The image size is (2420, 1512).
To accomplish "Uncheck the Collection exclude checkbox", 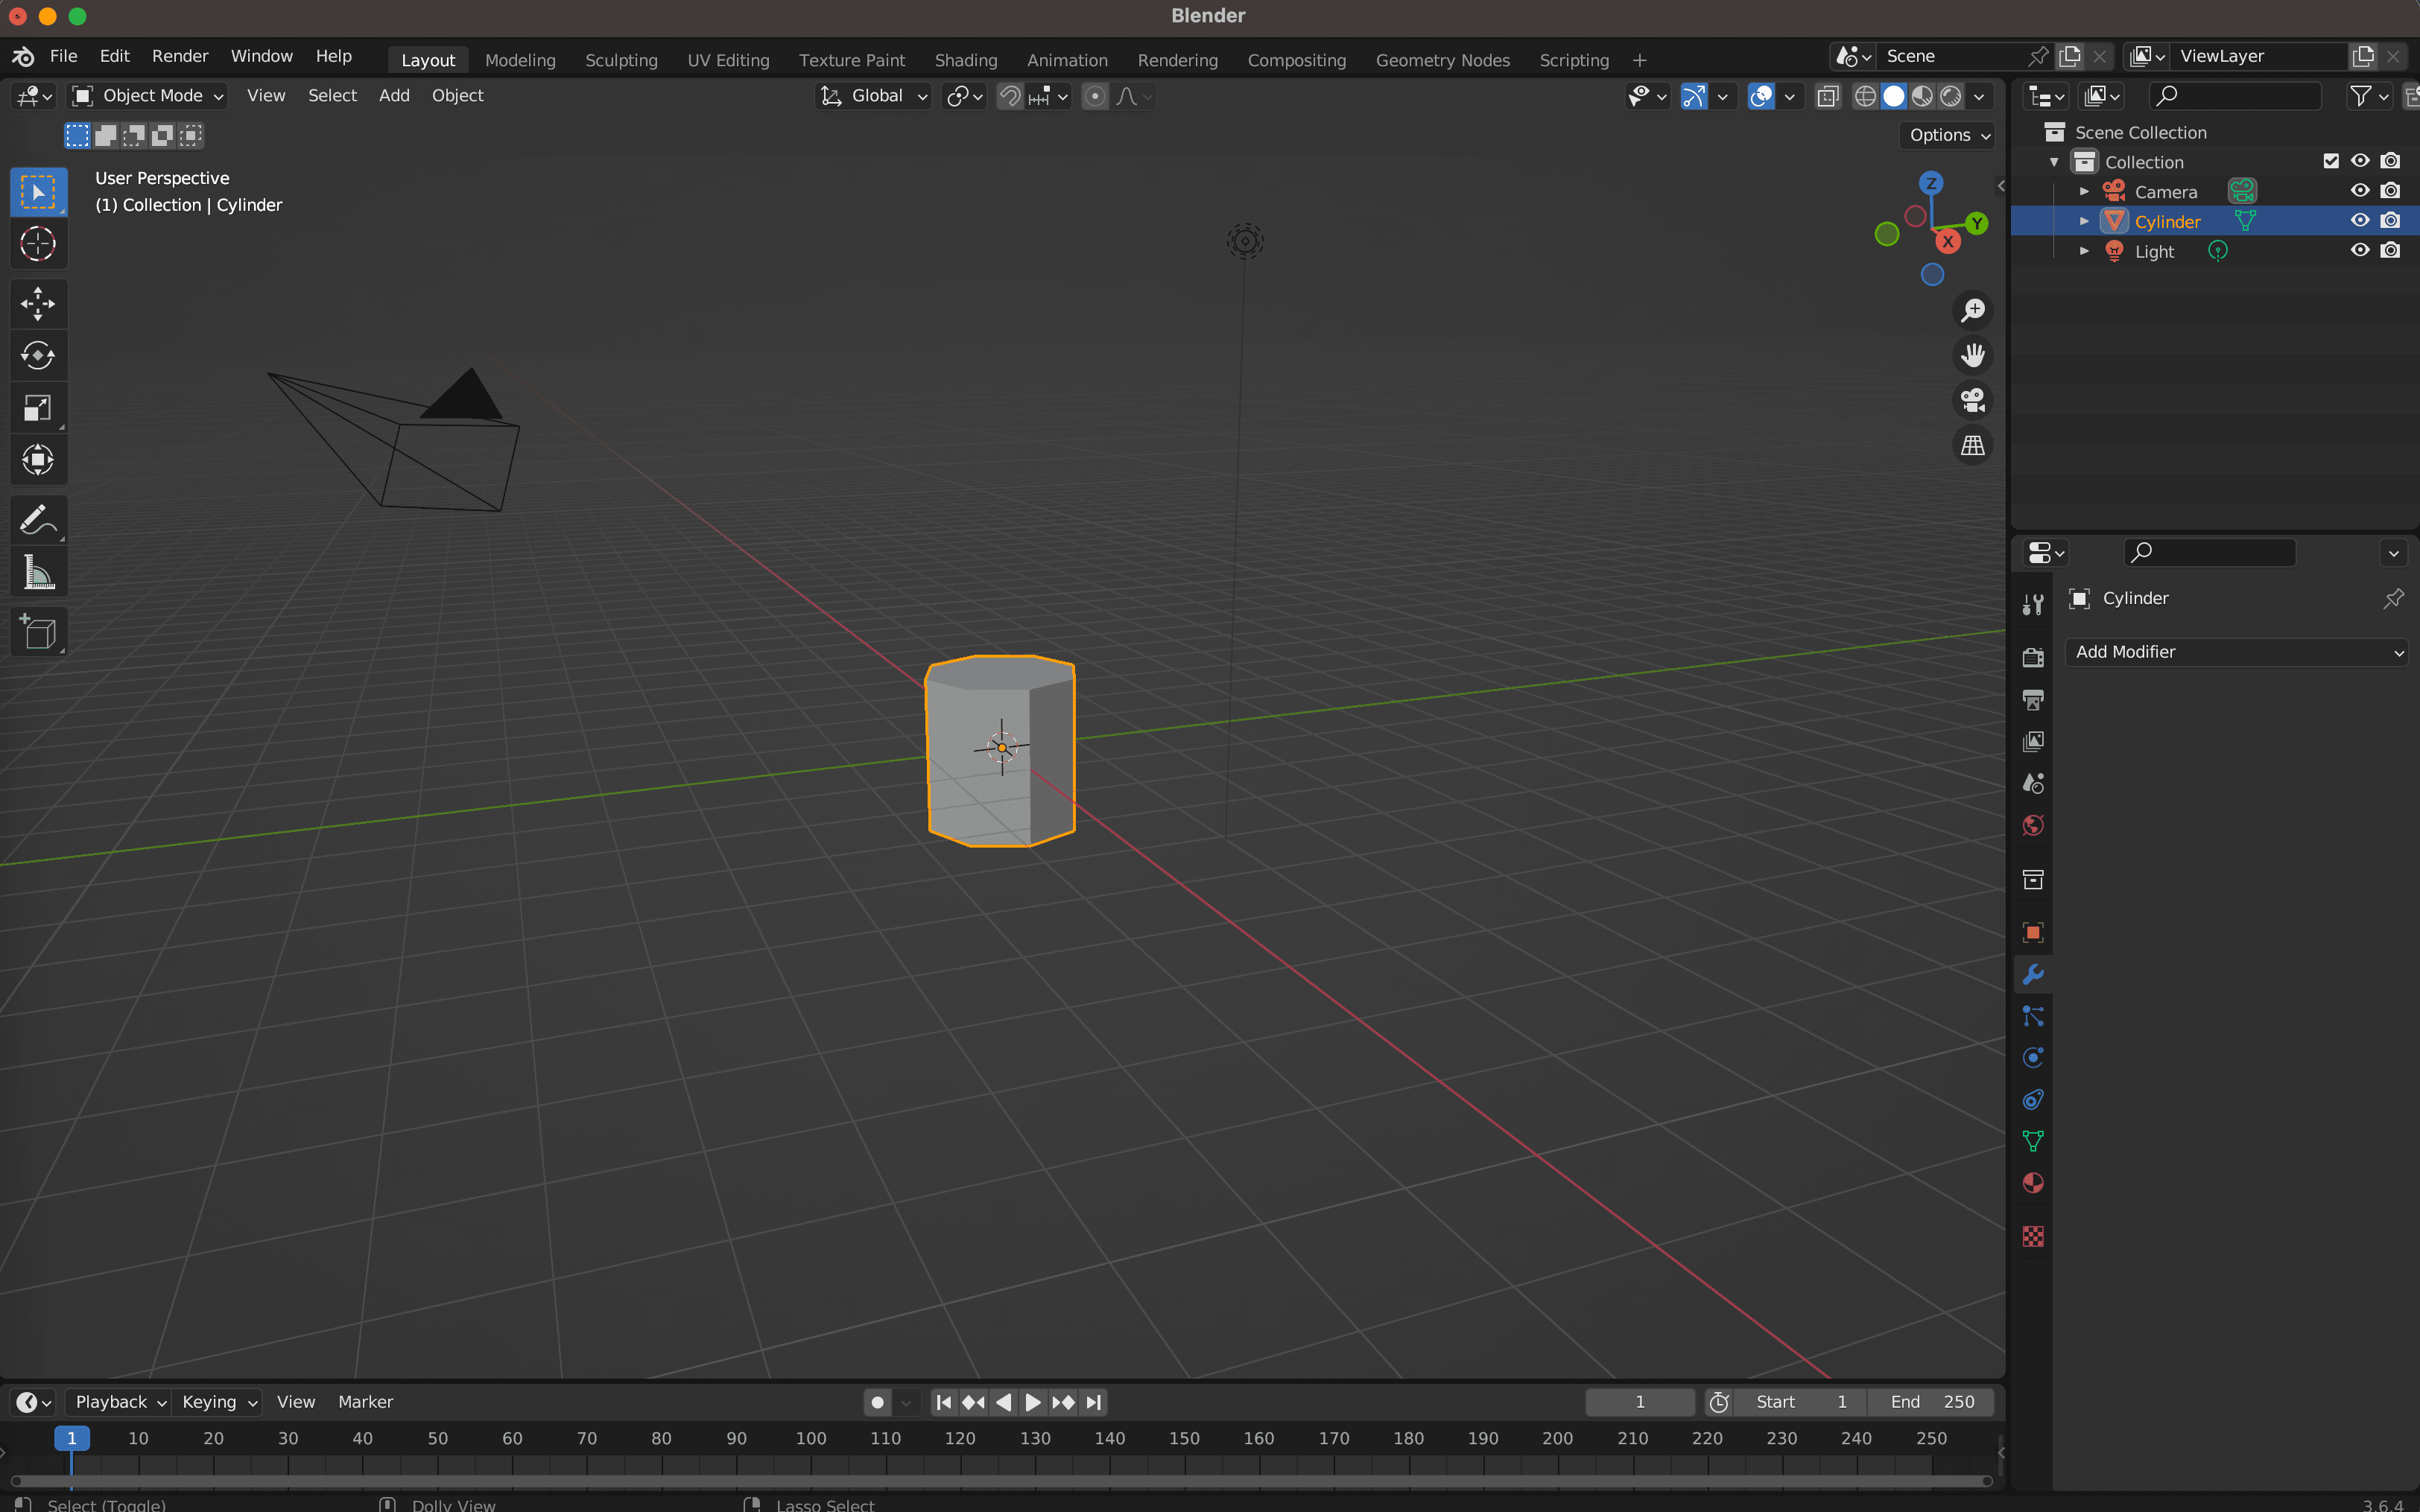I will (2331, 161).
